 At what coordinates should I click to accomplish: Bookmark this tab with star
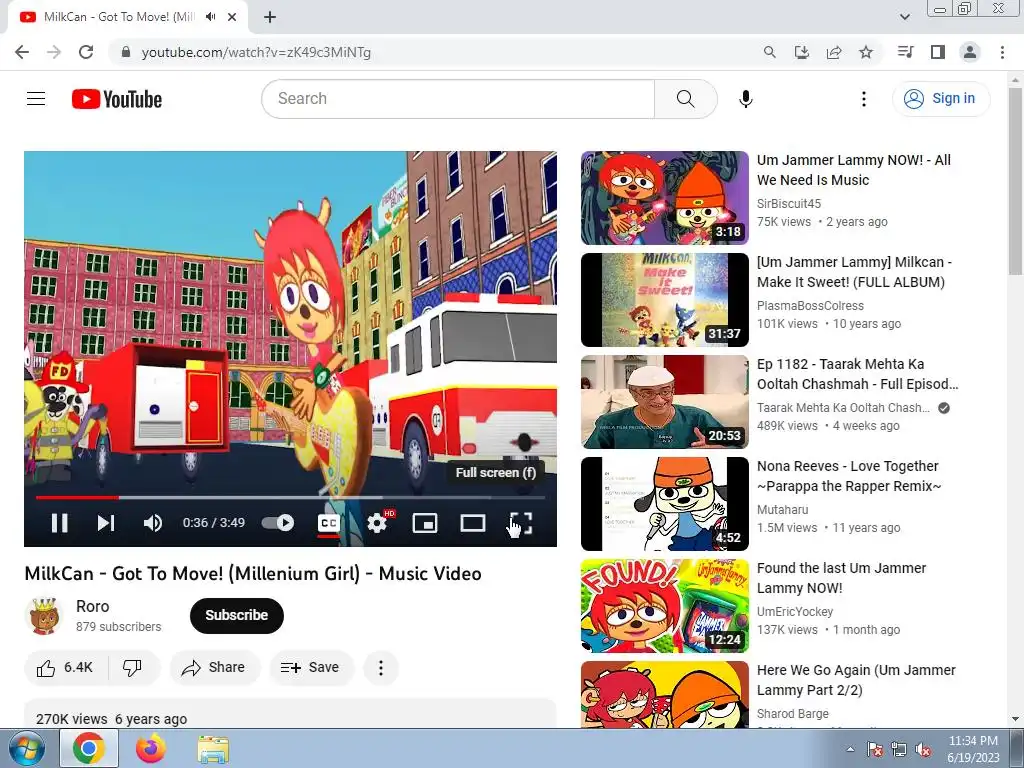tap(866, 52)
